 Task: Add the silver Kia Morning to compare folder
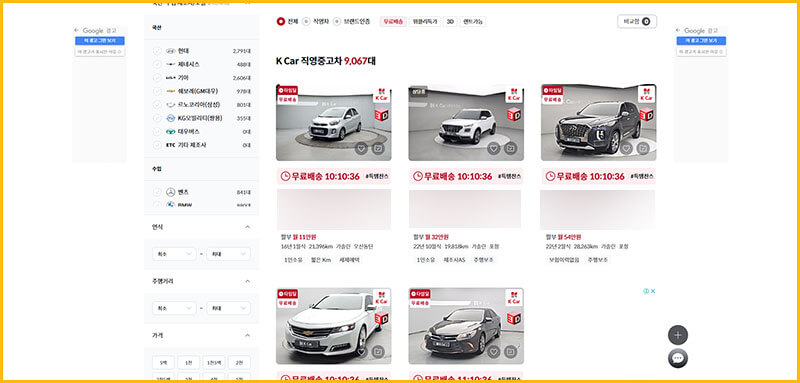tap(378, 148)
